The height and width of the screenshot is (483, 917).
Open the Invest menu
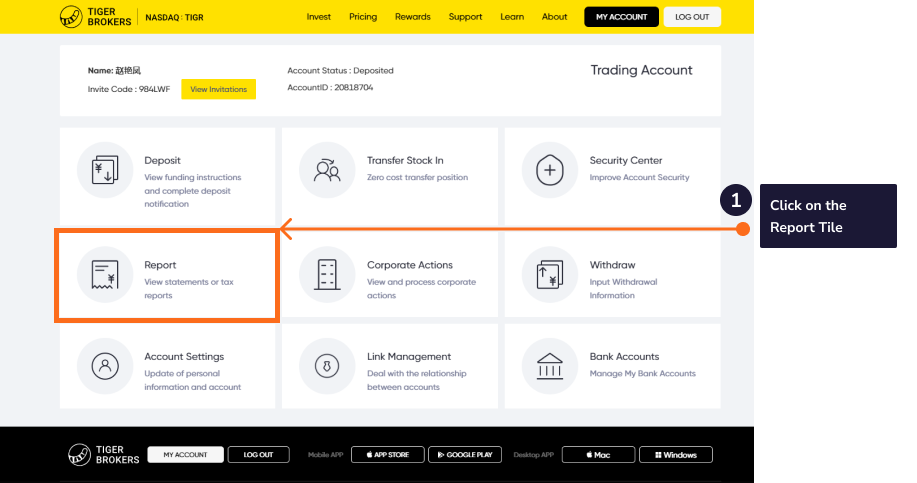click(319, 17)
